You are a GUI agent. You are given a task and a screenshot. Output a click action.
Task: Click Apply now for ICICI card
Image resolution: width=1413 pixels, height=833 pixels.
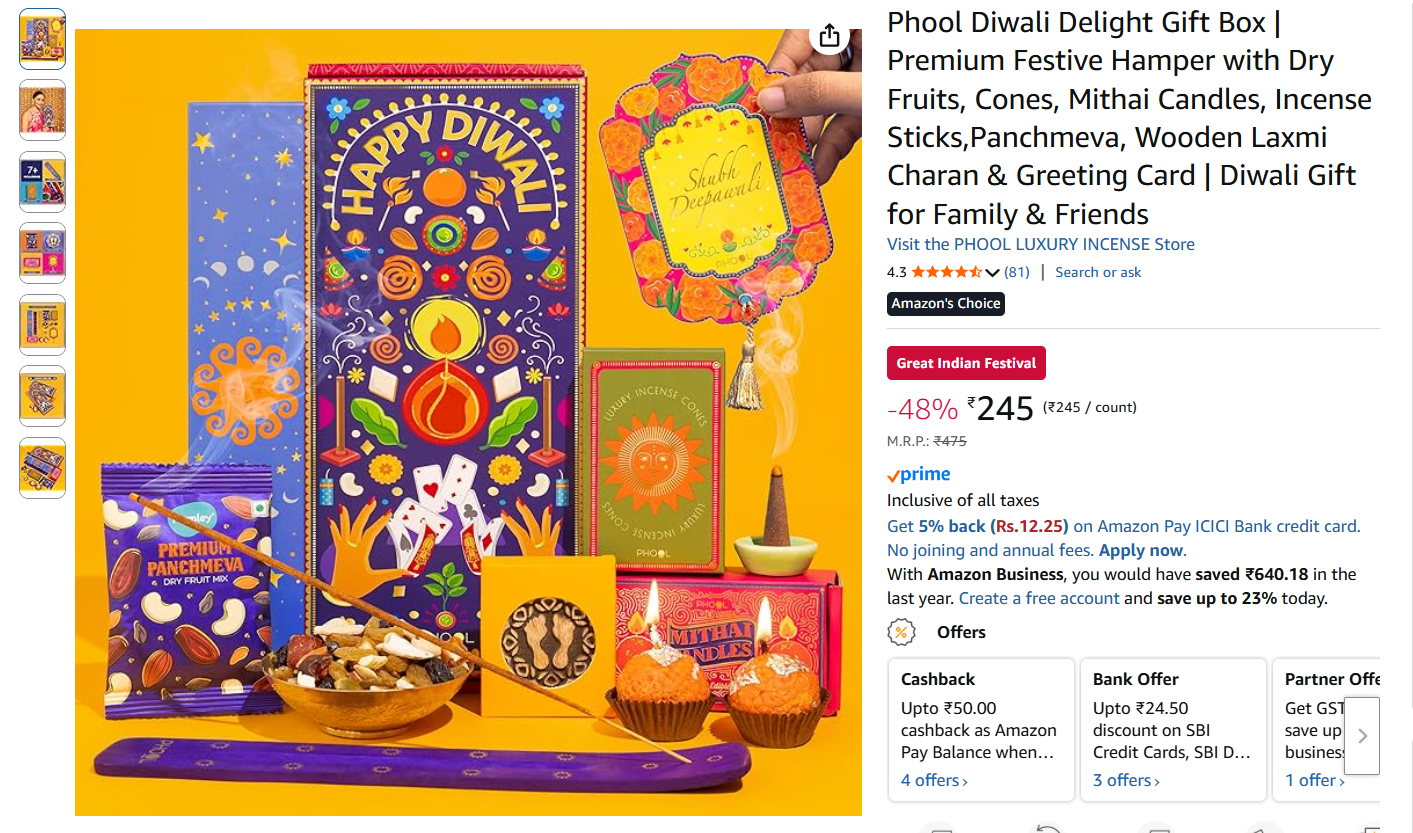(x=1141, y=550)
